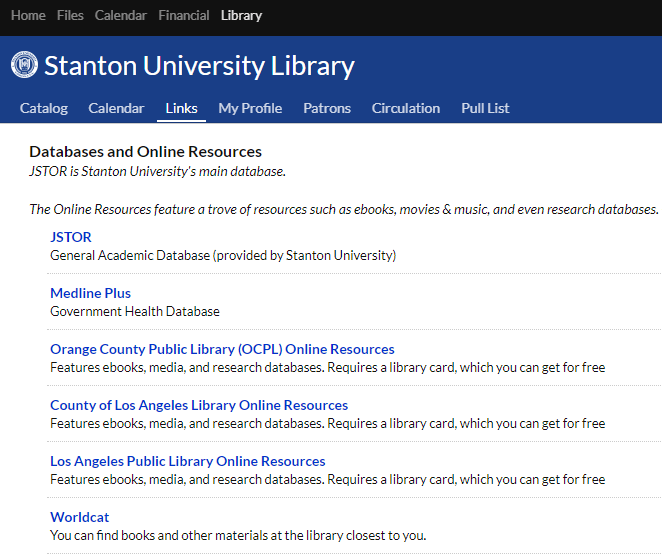Go to the Patrons tab
Screen dimensions: 662x556
coord(327,108)
